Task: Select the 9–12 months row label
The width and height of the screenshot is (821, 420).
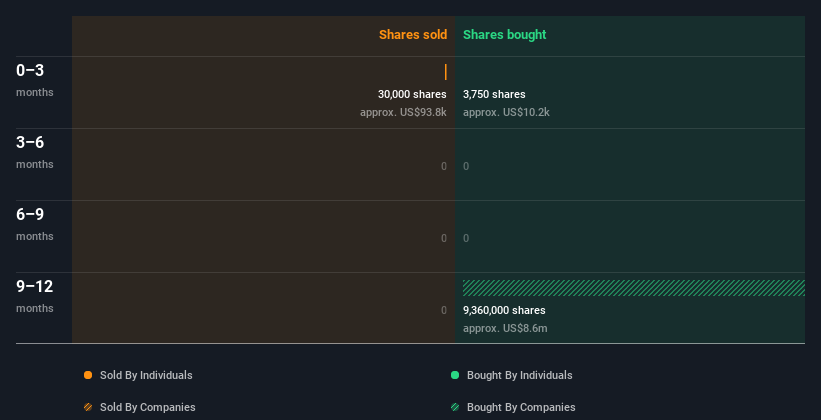Action: [35, 296]
